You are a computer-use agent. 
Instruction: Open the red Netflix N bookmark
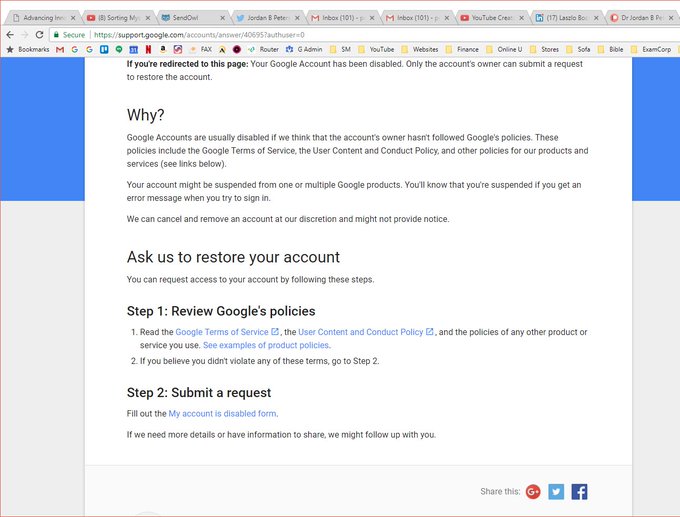[148, 49]
